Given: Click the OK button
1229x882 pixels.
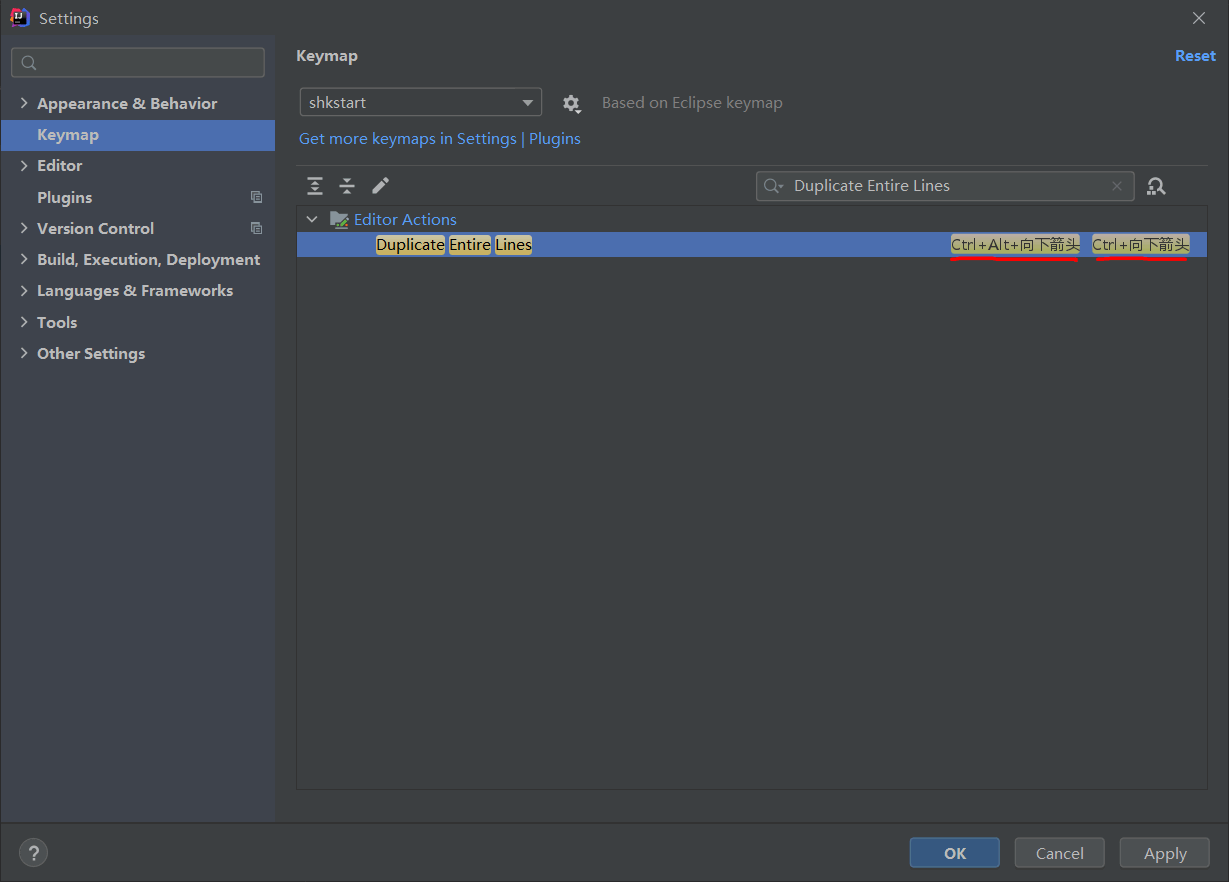Looking at the screenshot, I should 955,853.
